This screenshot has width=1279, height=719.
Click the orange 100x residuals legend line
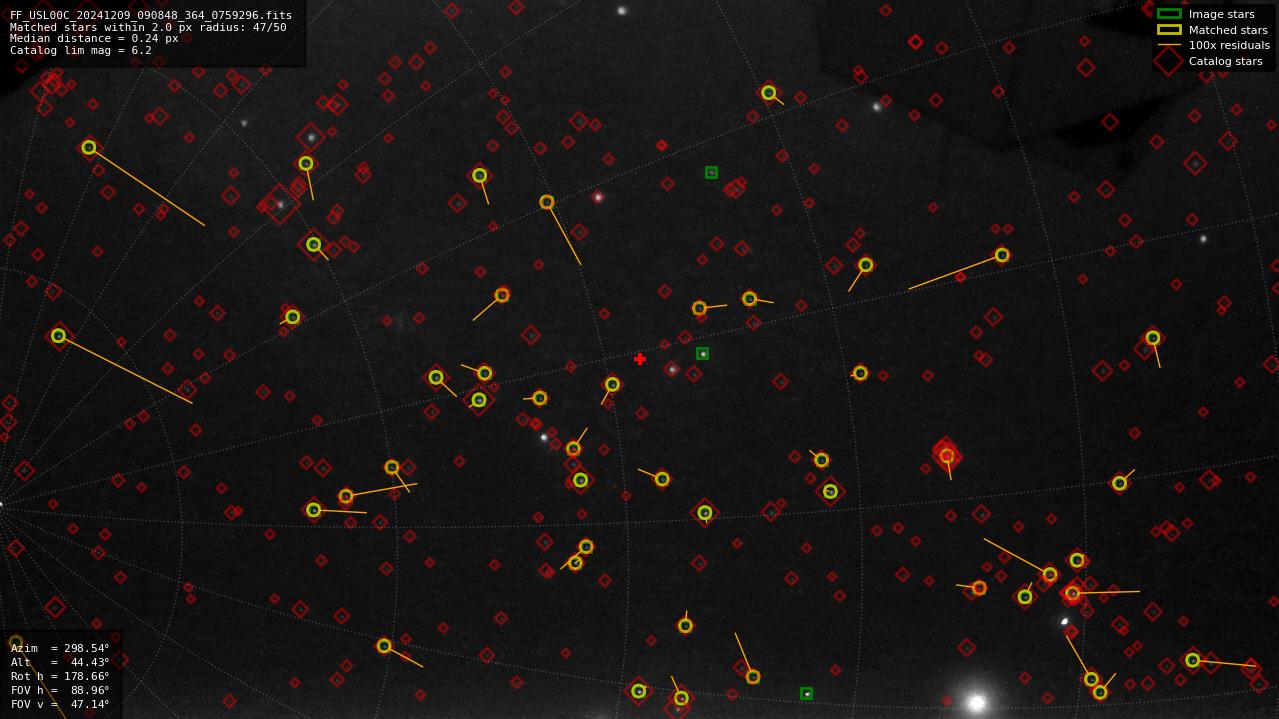(x=1169, y=45)
